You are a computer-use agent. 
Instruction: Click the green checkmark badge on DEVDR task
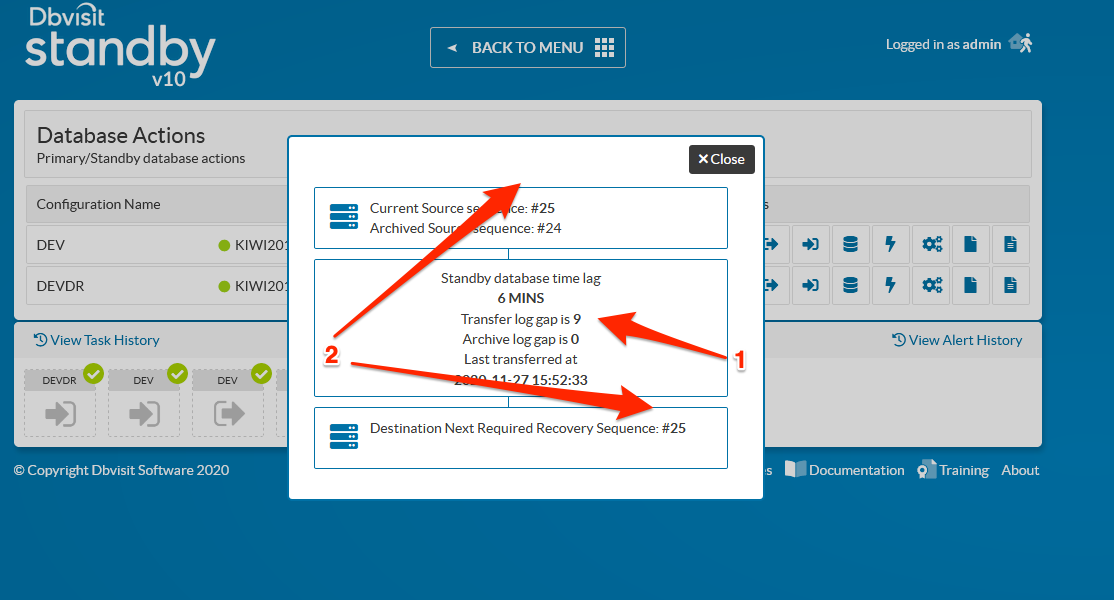(92, 373)
